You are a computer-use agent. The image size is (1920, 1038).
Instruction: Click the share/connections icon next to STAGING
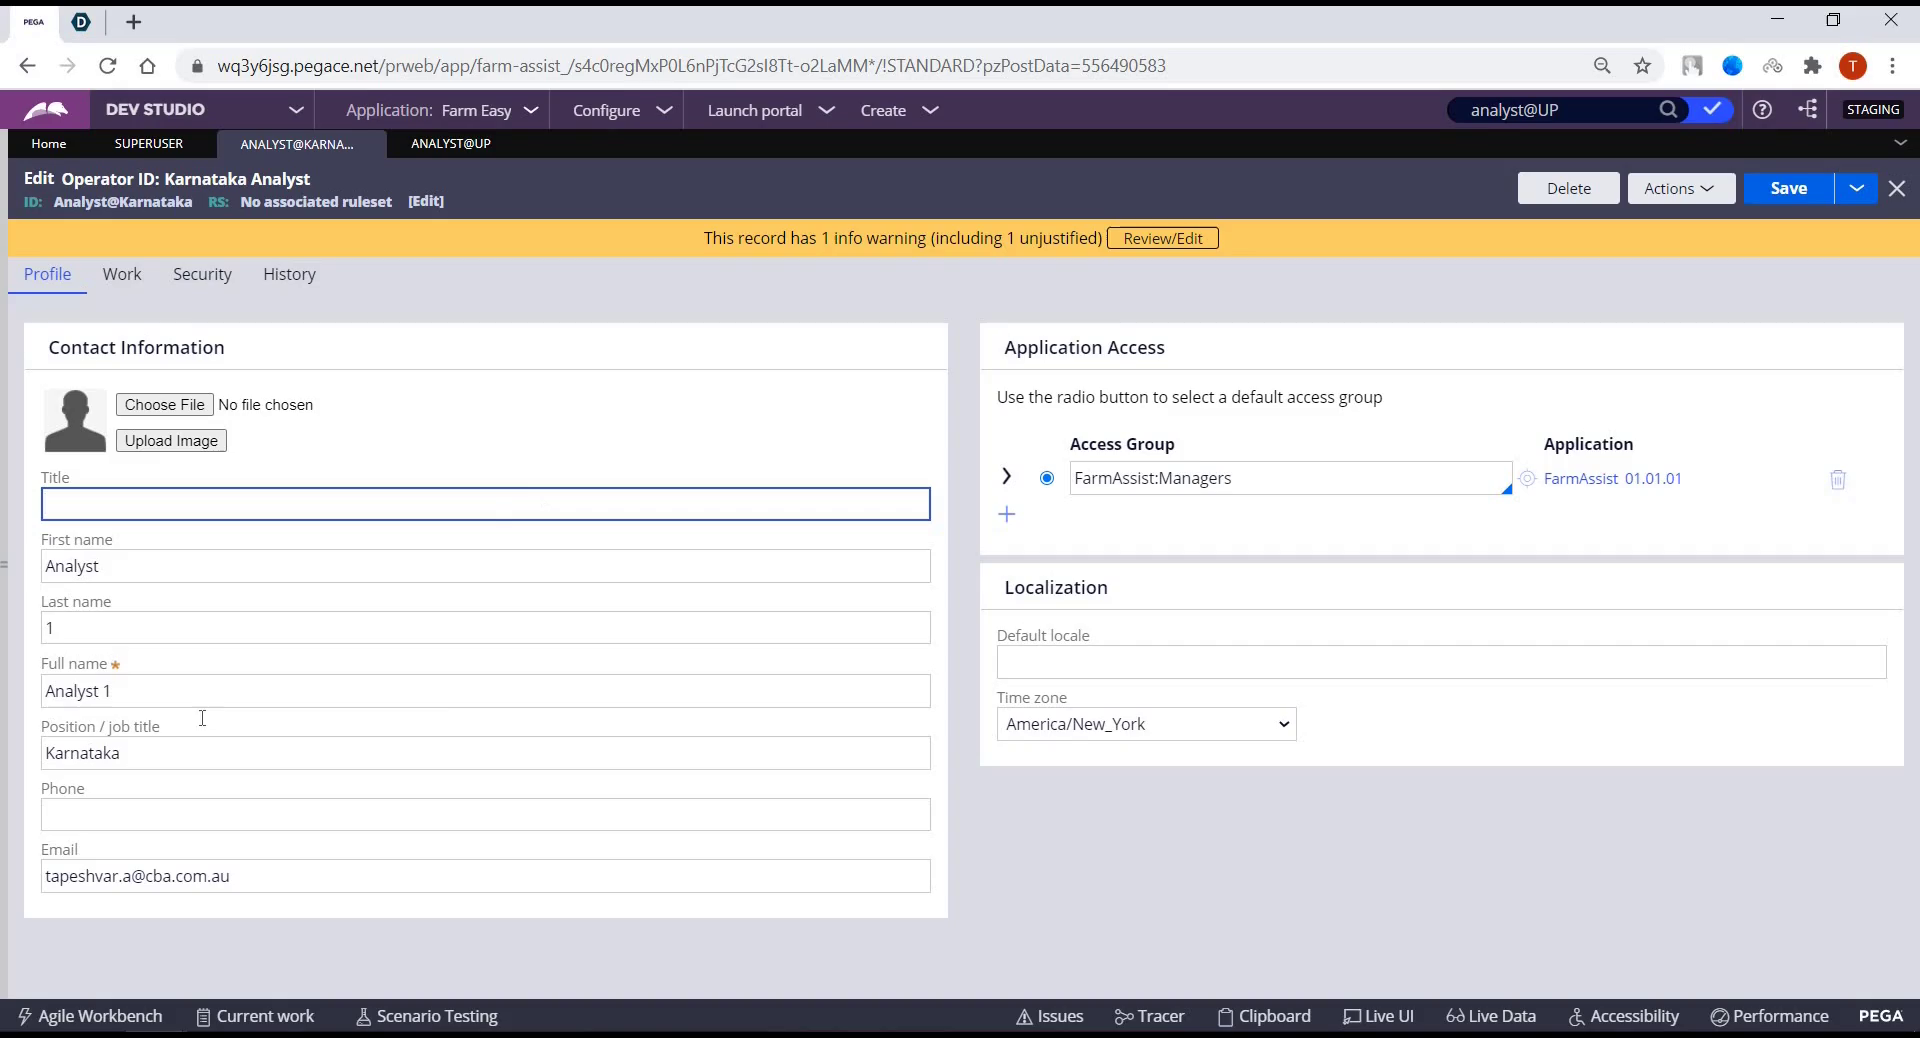(1808, 109)
